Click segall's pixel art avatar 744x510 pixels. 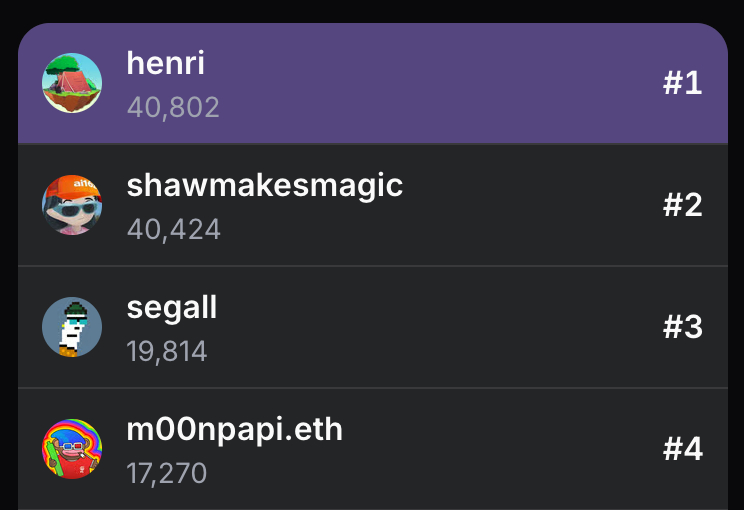tap(72, 327)
